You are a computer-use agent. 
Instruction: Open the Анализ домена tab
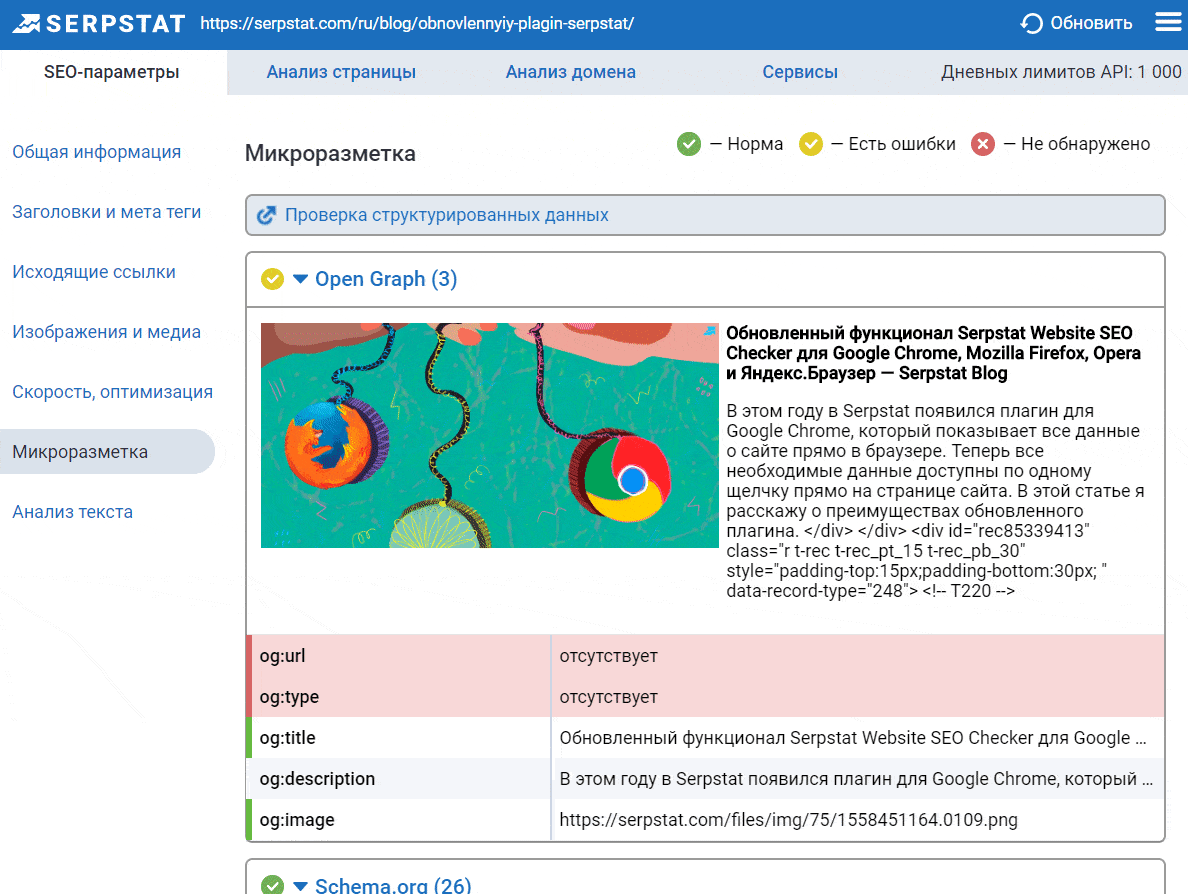point(571,72)
